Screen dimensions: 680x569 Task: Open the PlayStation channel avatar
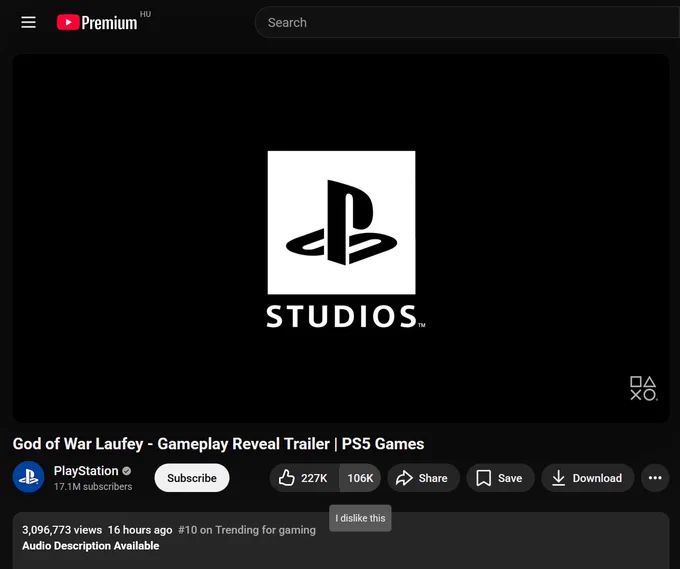tap(28, 477)
